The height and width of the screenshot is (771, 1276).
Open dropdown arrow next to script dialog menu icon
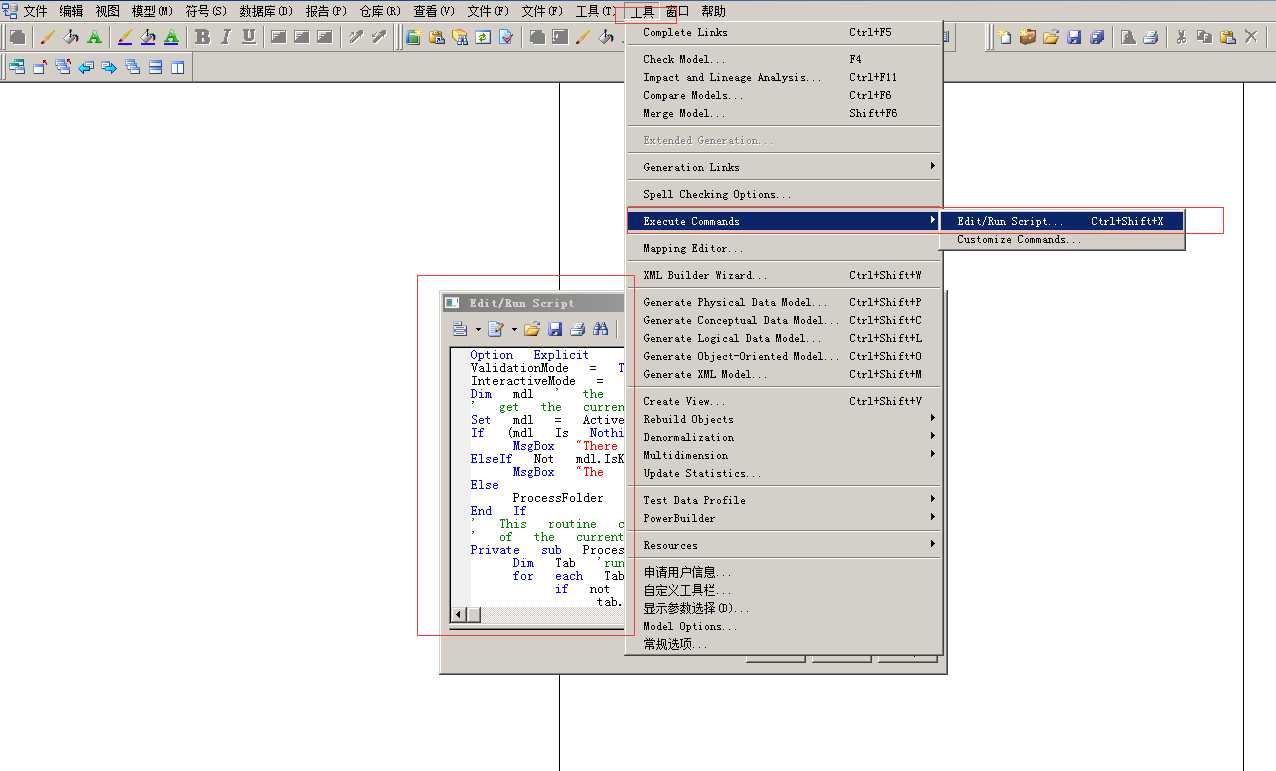[x=478, y=328]
